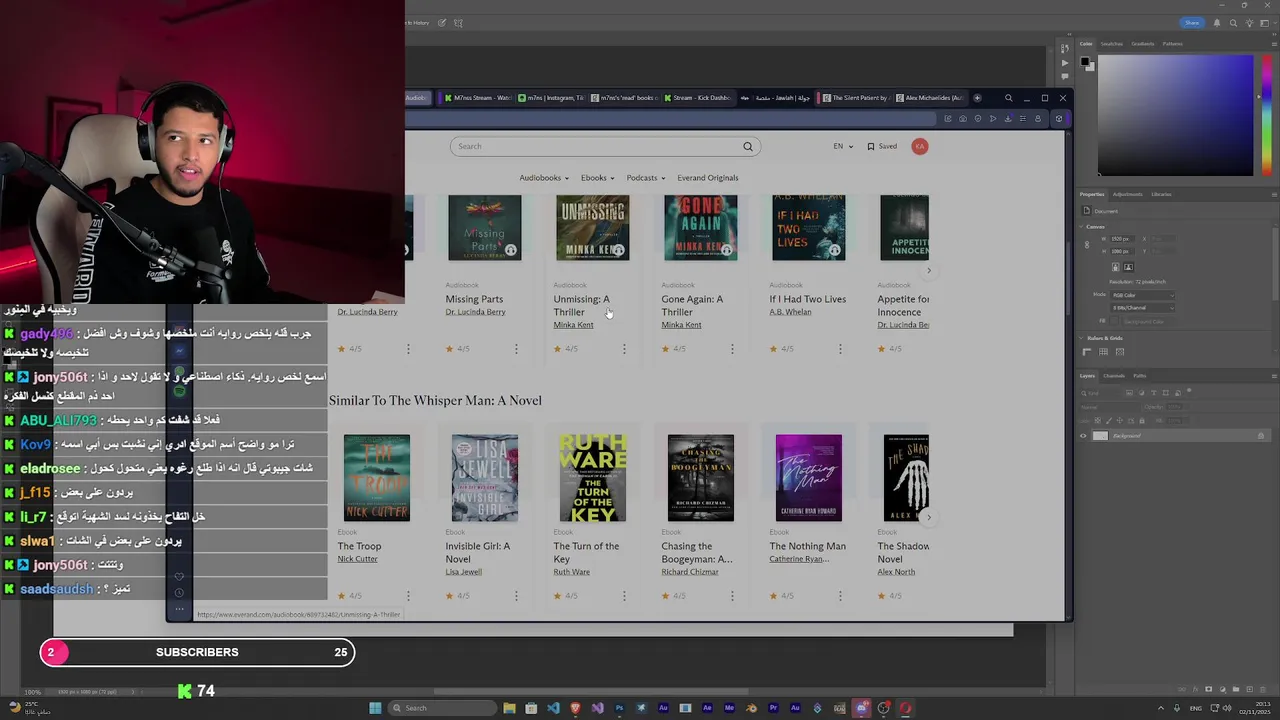
Task: Switch to the Libraries tab
Action: click(1161, 194)
